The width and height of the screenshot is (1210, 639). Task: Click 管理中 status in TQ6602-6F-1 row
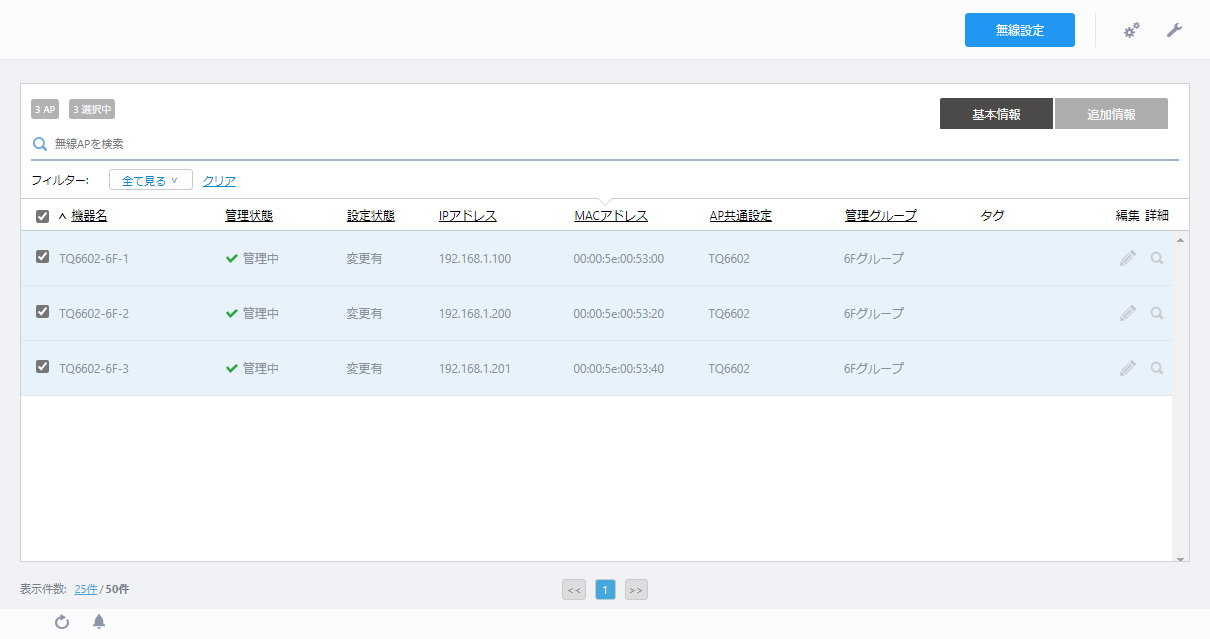pyautogui.click(x=252, y=259)
